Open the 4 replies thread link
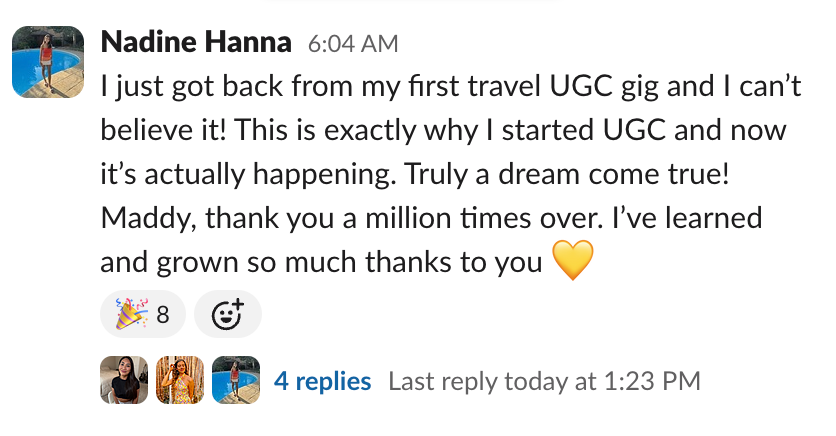Screen dimensions: 836x436 point(322,381)
